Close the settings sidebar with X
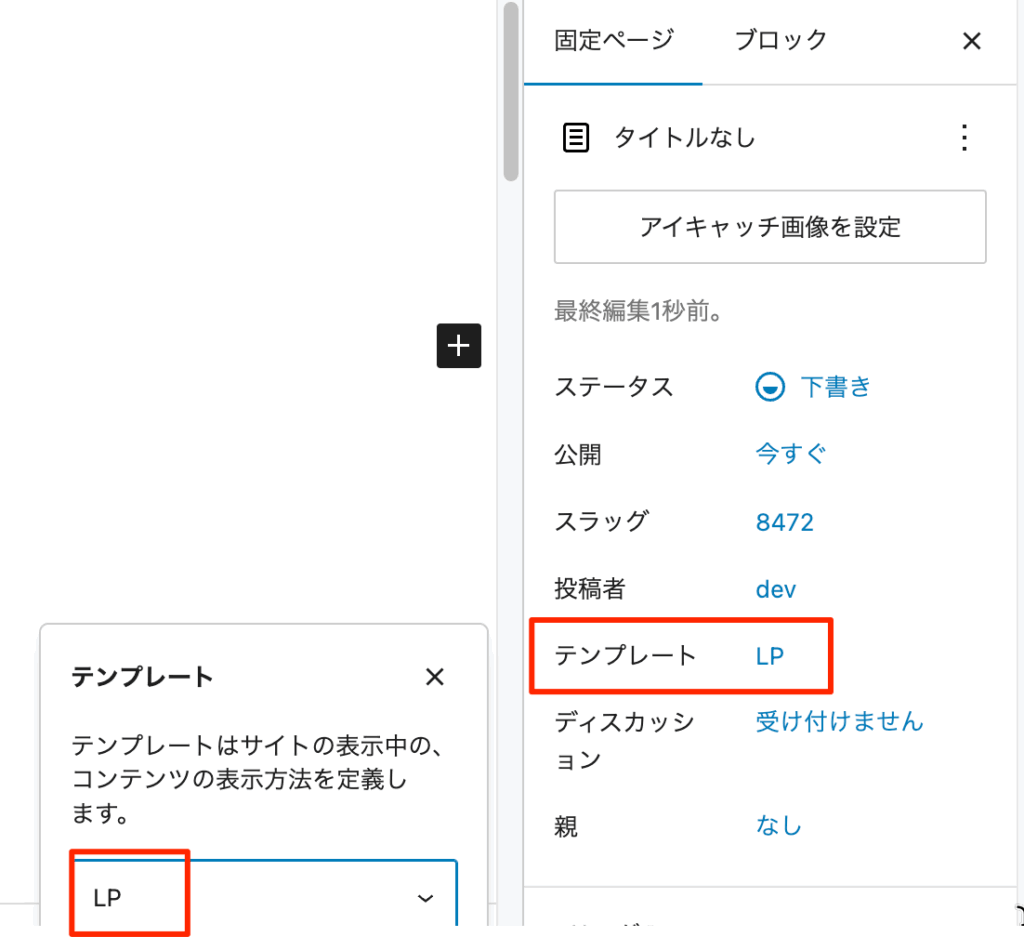Viewport: 1024px width, 937px height. (x=971, y=41)
